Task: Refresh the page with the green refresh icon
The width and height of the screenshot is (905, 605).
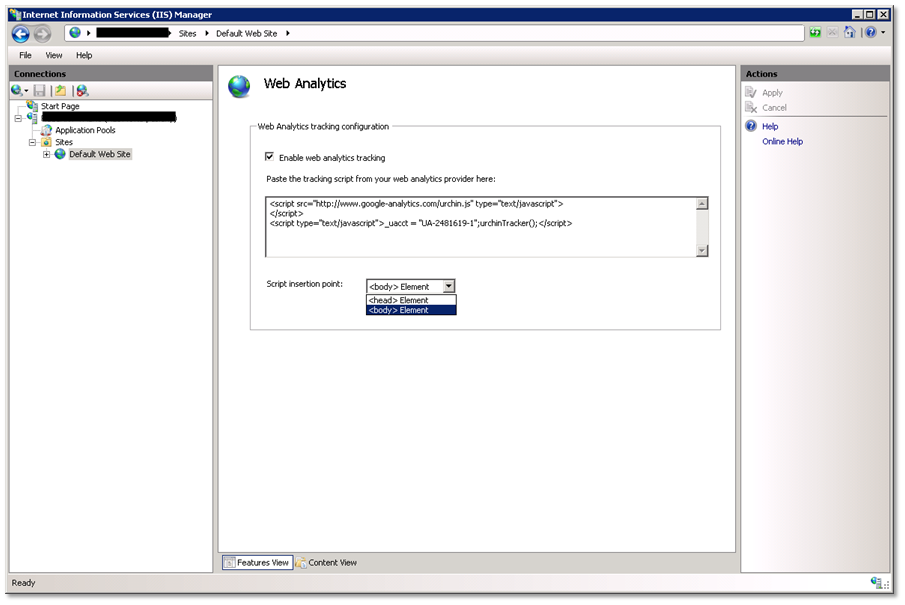Action: coord(815,32)
